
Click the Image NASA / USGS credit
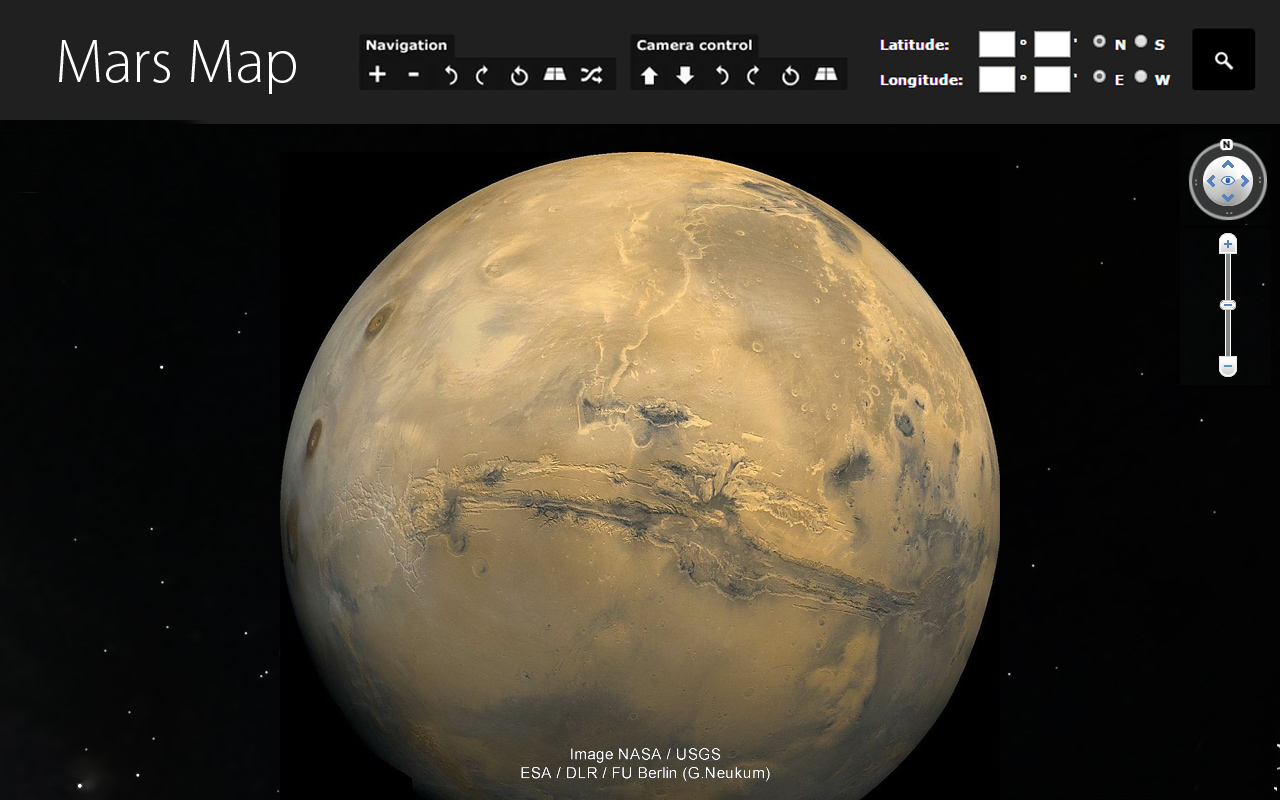(x=645, y=755)
